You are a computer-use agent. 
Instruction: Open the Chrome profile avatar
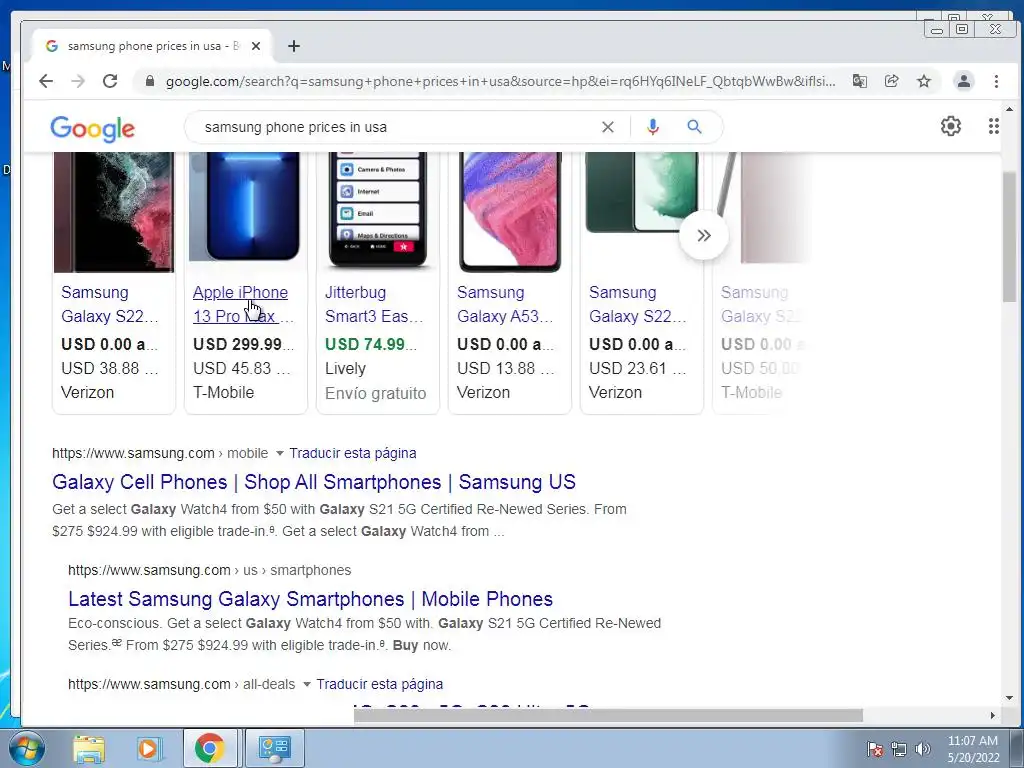click(x=963, y=81)
